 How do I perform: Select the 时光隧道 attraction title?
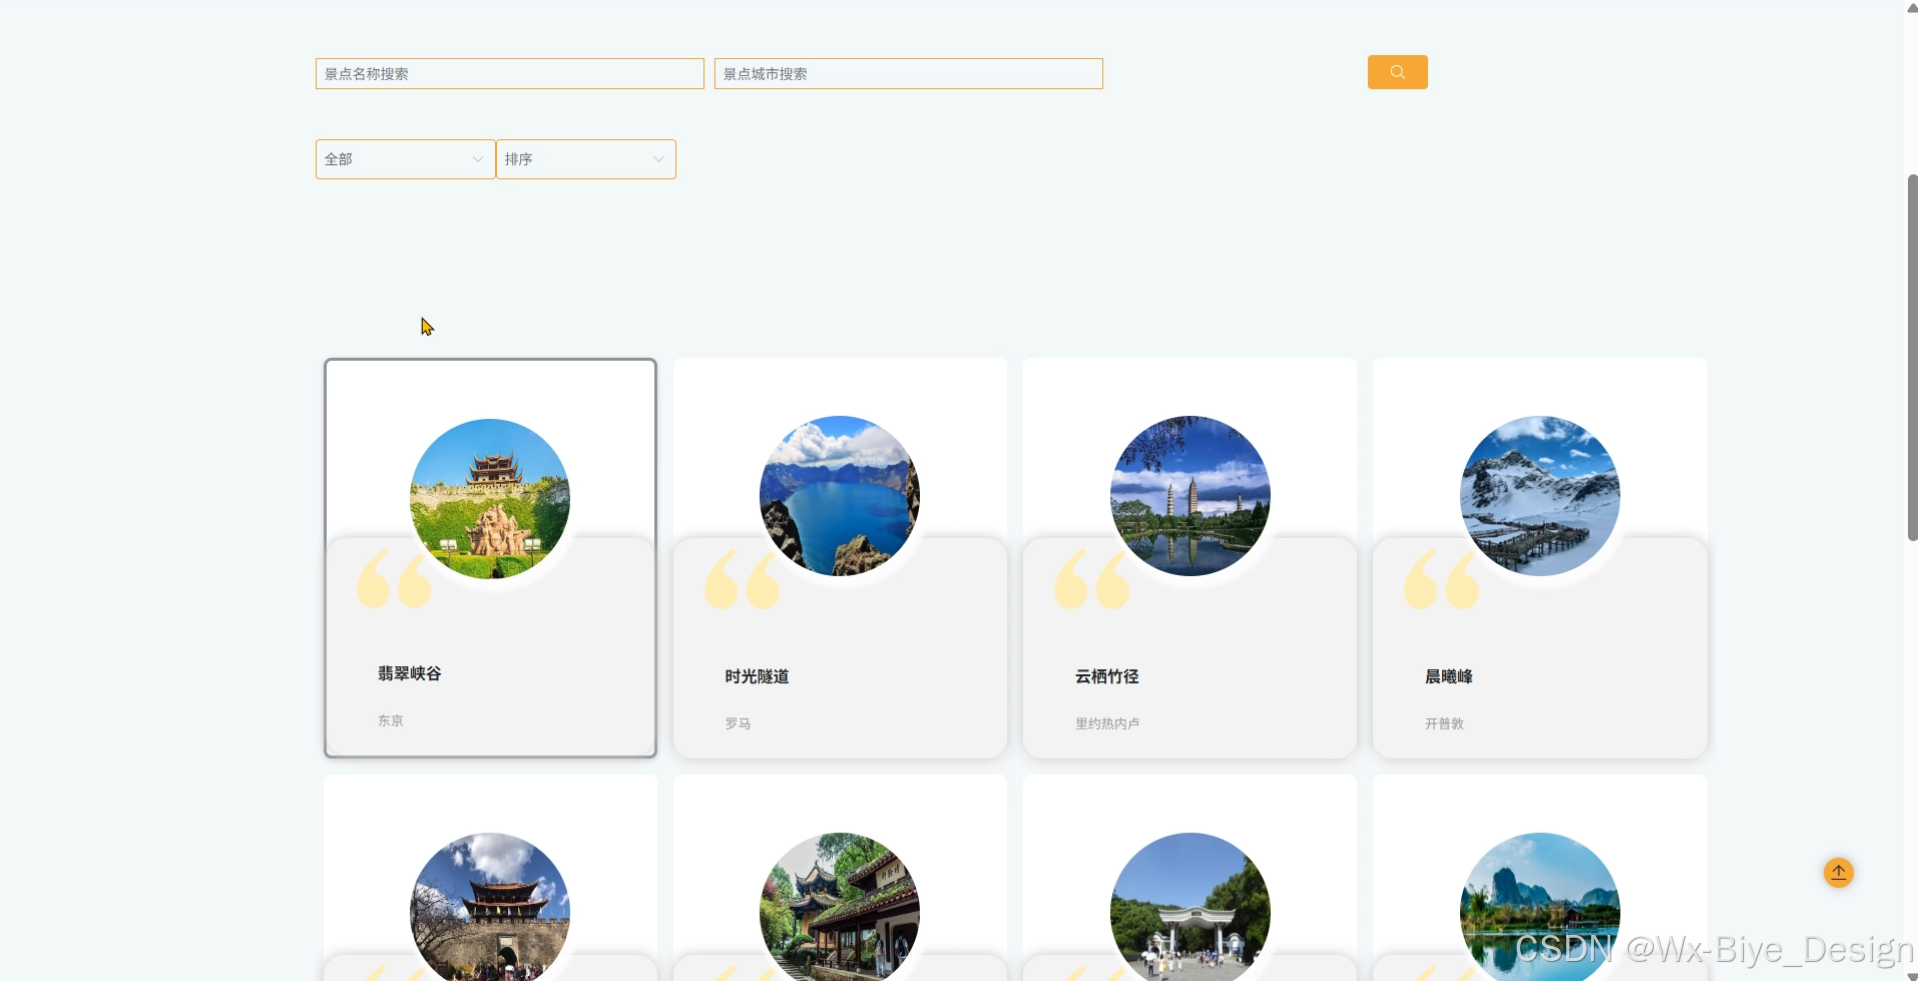point(757,677)
